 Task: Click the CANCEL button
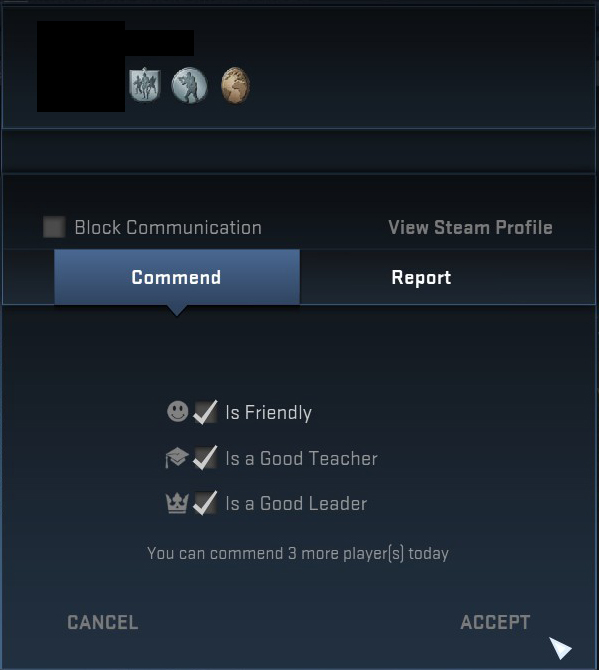[x=103, y=622]
